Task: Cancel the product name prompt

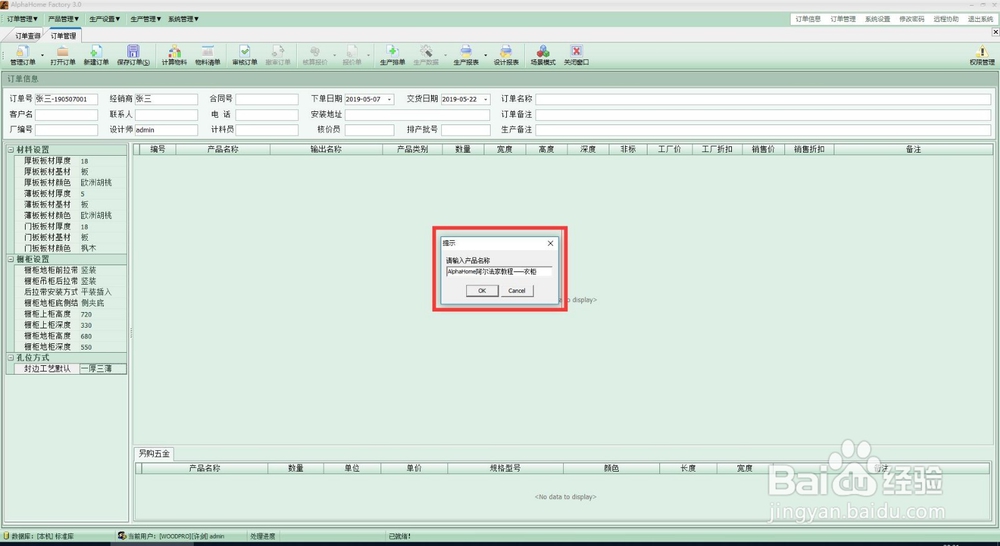Action: tap(517, 291)
